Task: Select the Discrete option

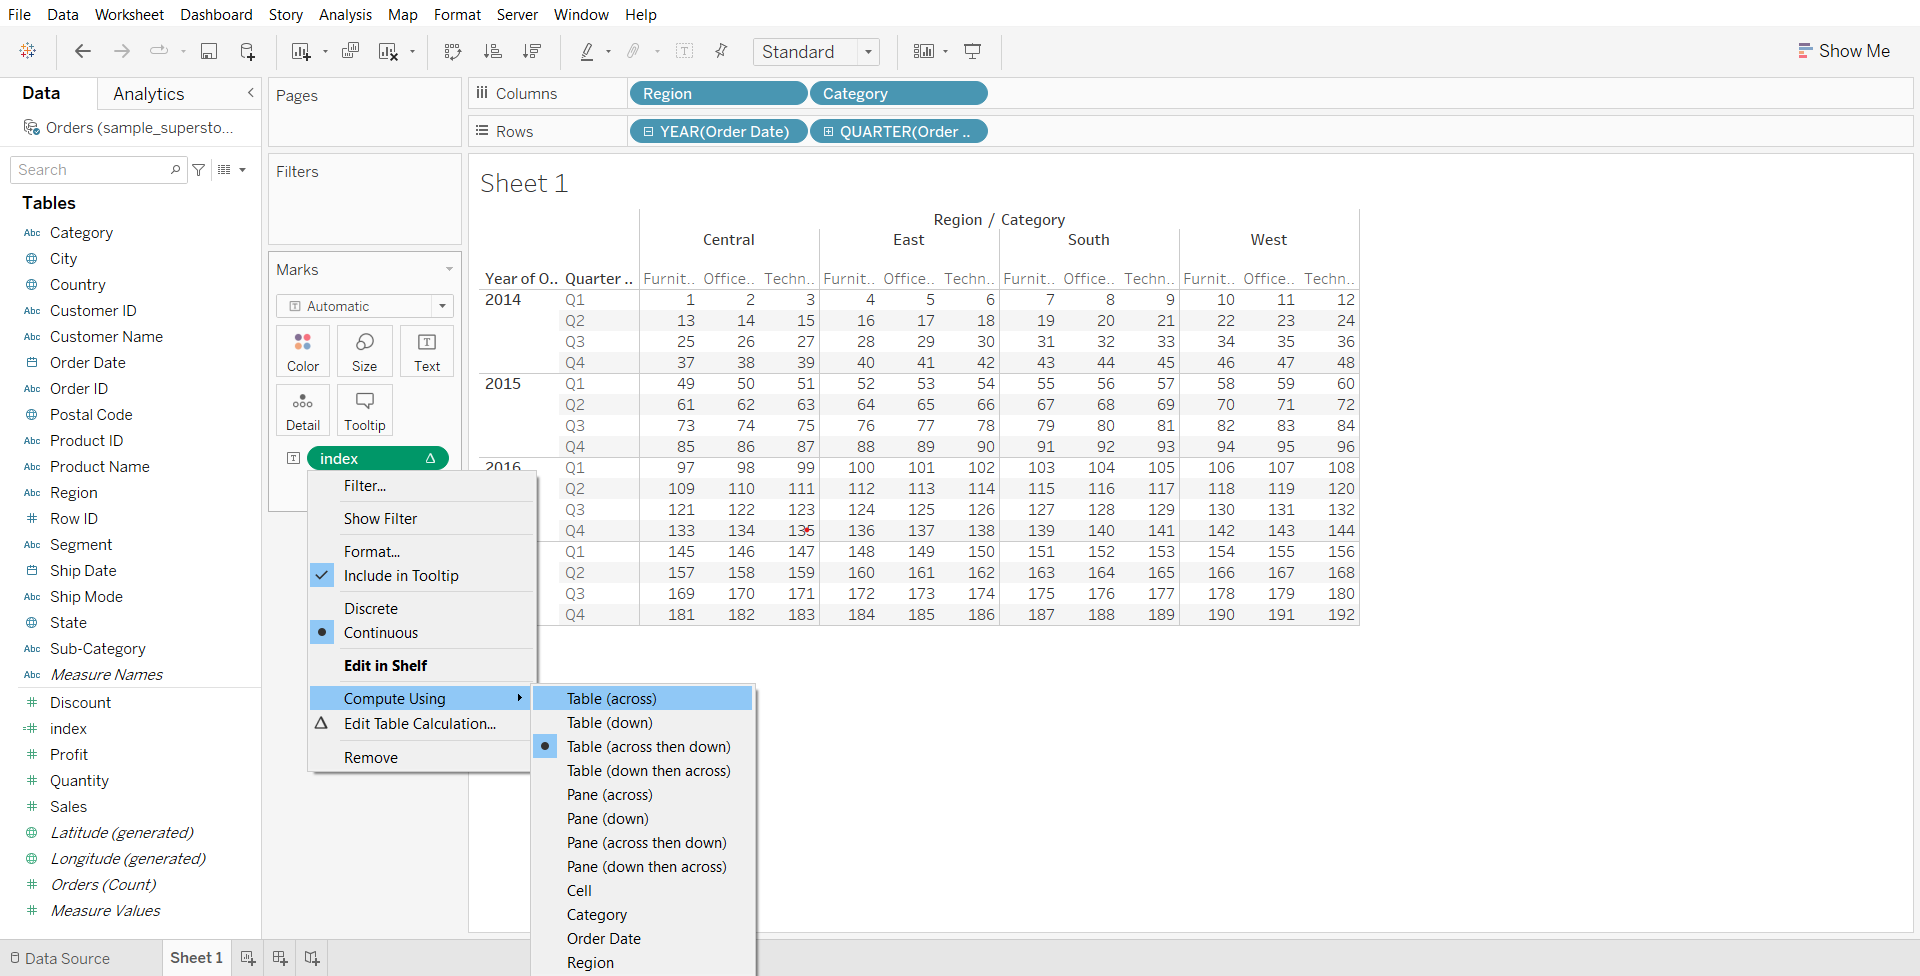Action: [371, 609]
